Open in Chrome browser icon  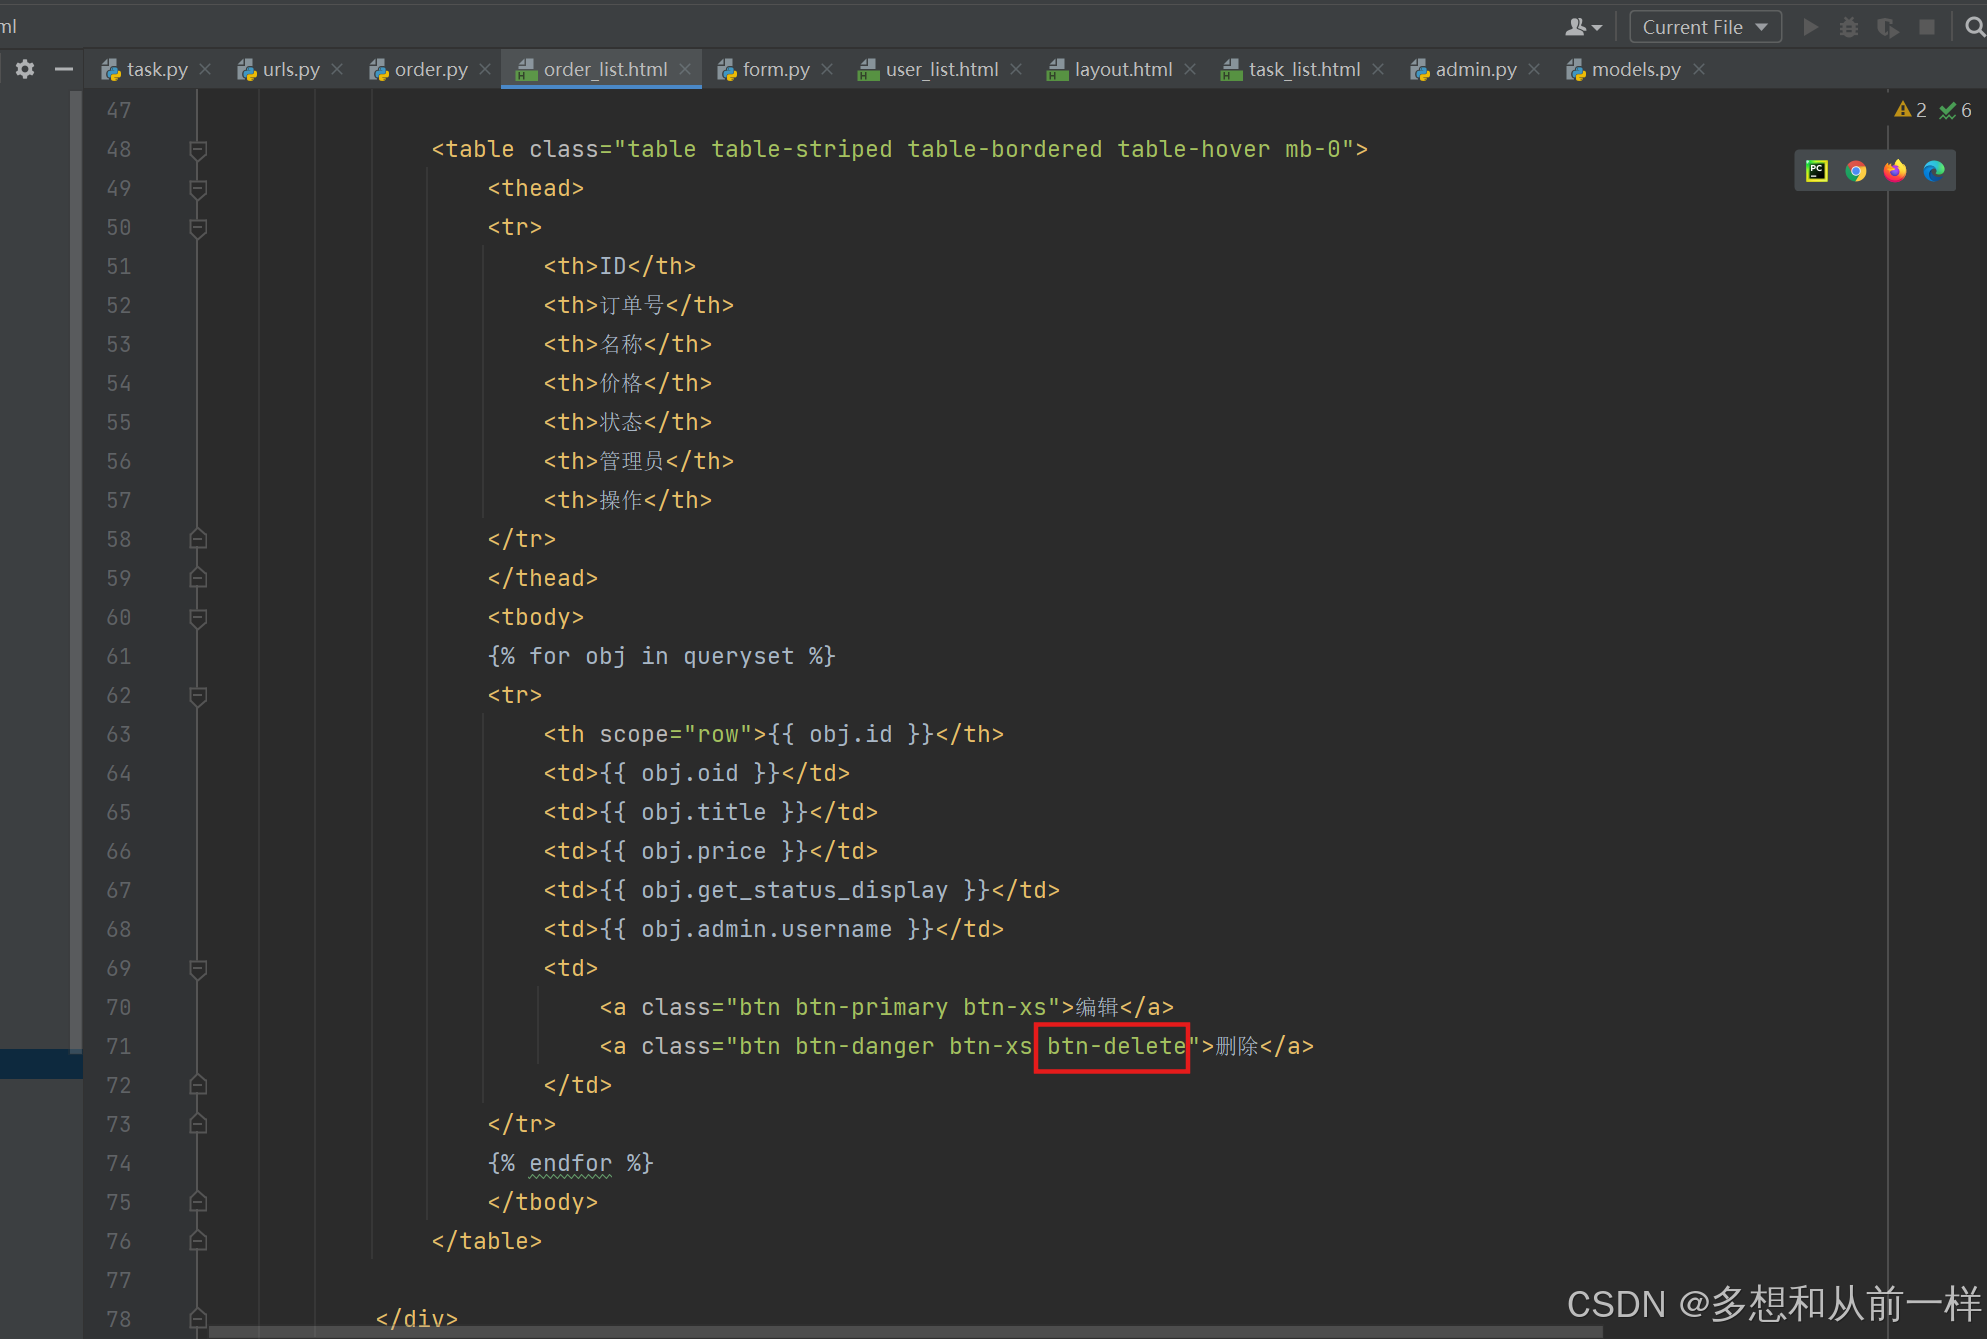coord(1856,171)
